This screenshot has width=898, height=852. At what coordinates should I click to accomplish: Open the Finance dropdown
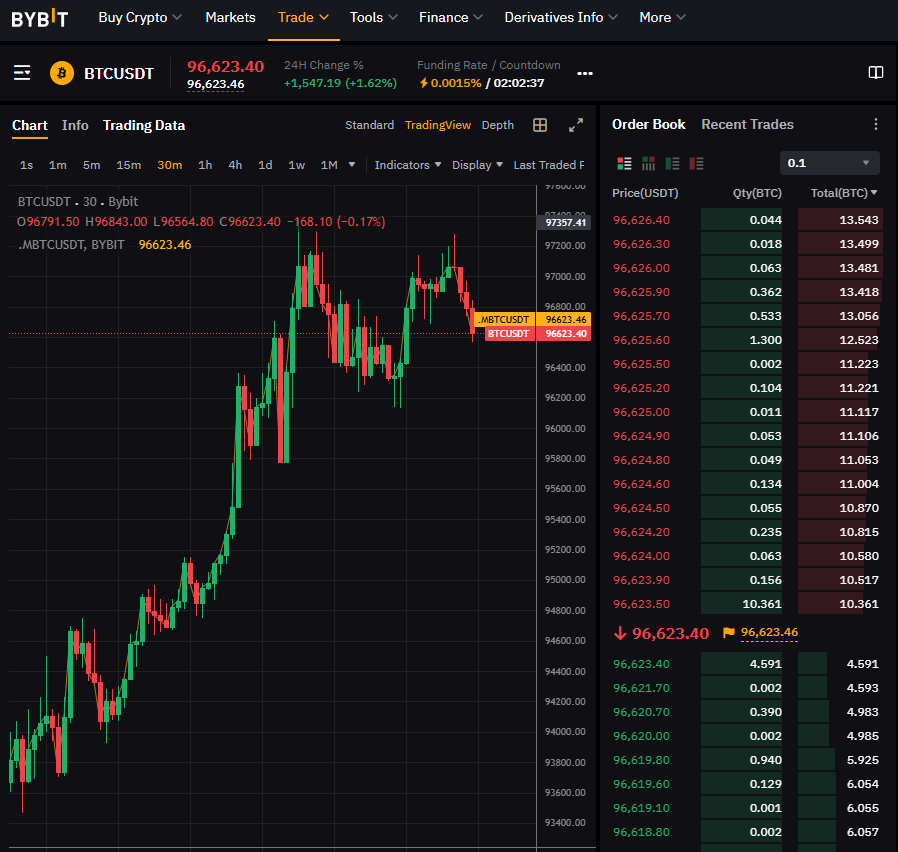(x=451, y=18)
